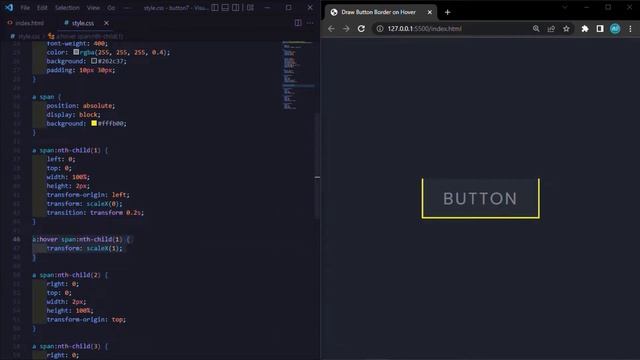Click the zoom magnifier icon in address bar
Image resolution: width=640 pixels, height=360 pixels.
point(536,29)
